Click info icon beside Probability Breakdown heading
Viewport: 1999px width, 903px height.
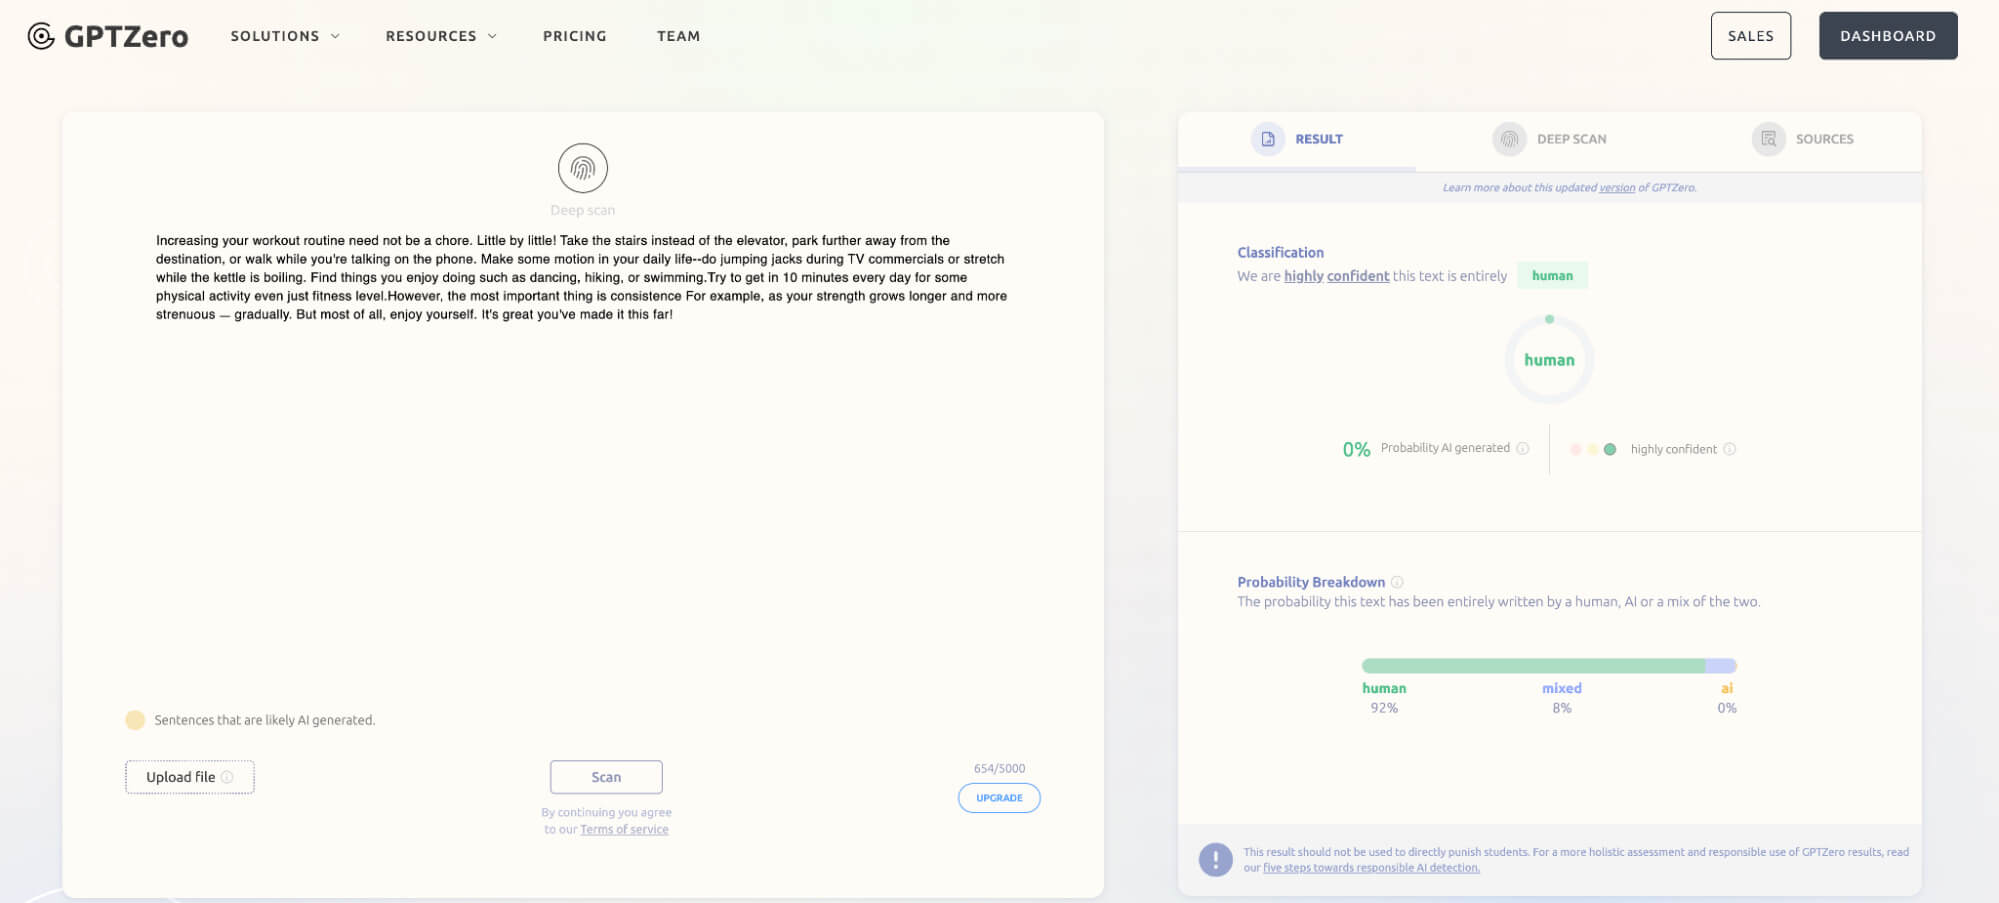click(x=1397, y=582)
